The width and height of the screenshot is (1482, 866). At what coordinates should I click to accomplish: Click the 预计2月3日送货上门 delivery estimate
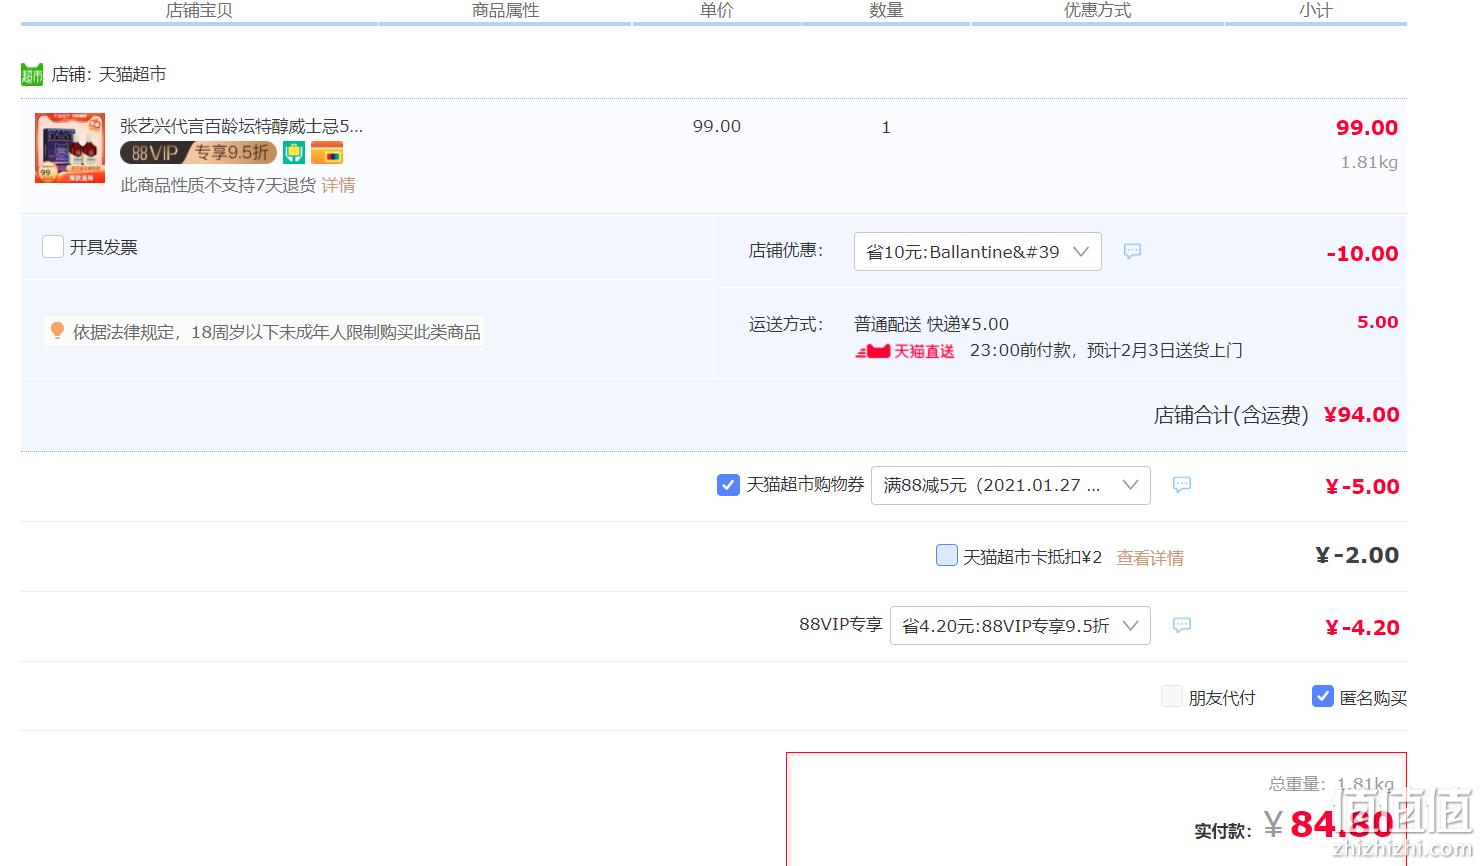pyautogui.click(x=1164, y=350)
